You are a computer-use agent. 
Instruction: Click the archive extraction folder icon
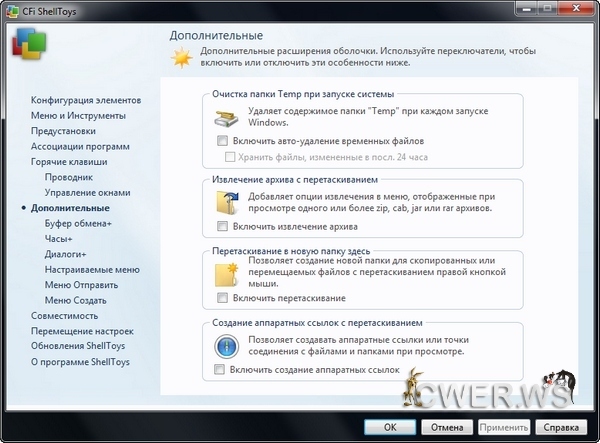pos(224,204)
